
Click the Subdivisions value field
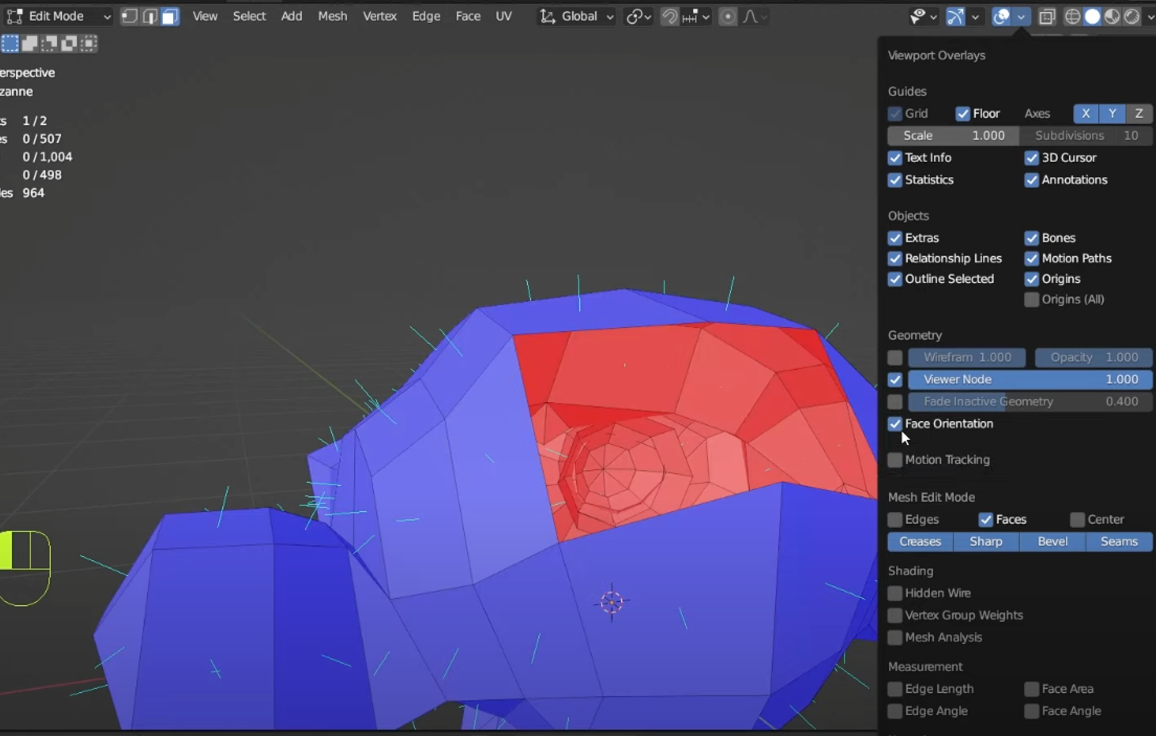(x=1086, y=136)
